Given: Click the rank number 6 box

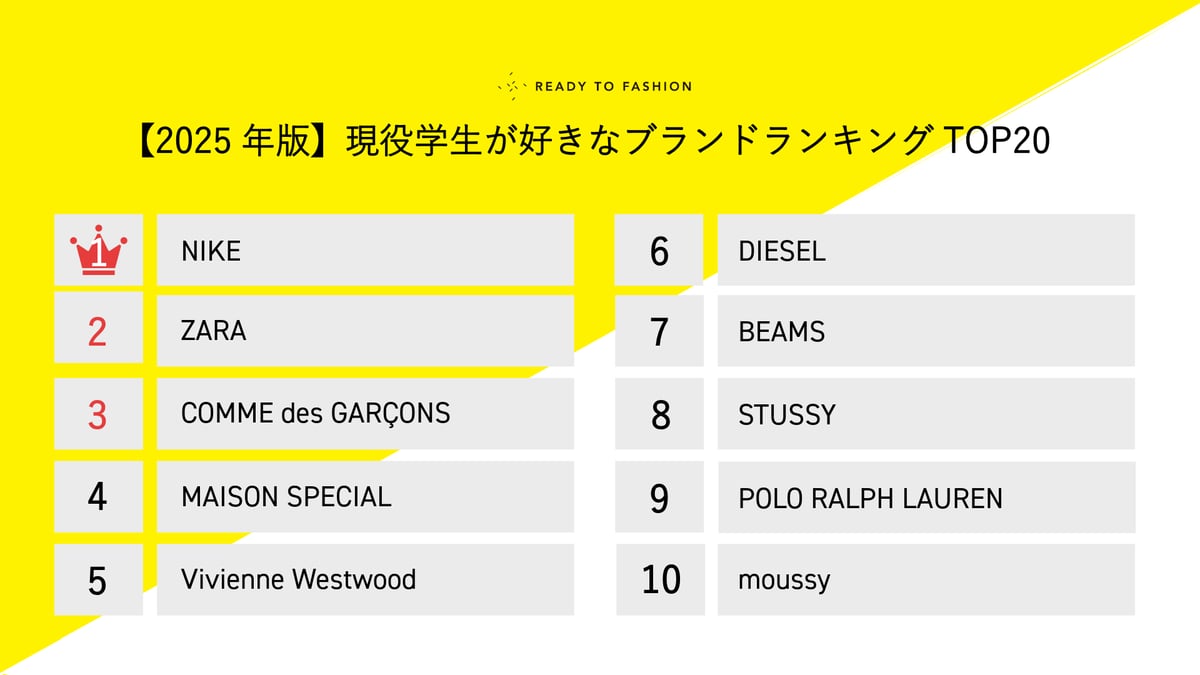Looking at the screenshot, I should click(x=659, y=250).
